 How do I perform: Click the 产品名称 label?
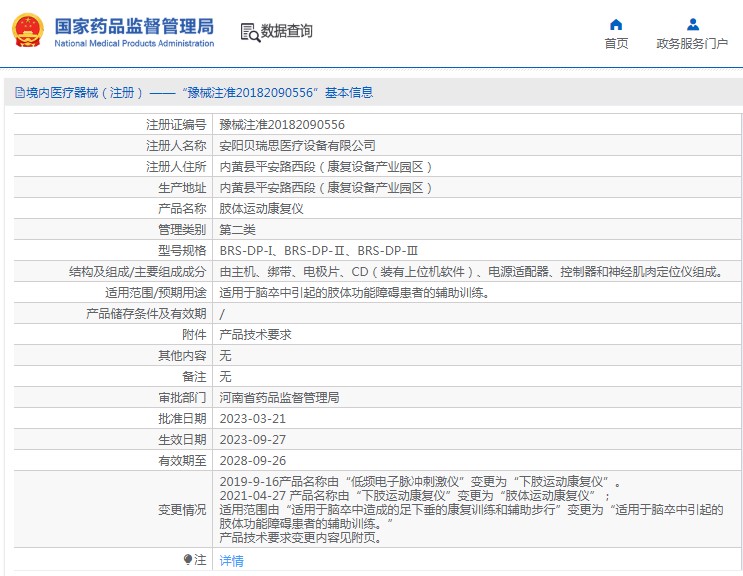(x=182, y=208)
